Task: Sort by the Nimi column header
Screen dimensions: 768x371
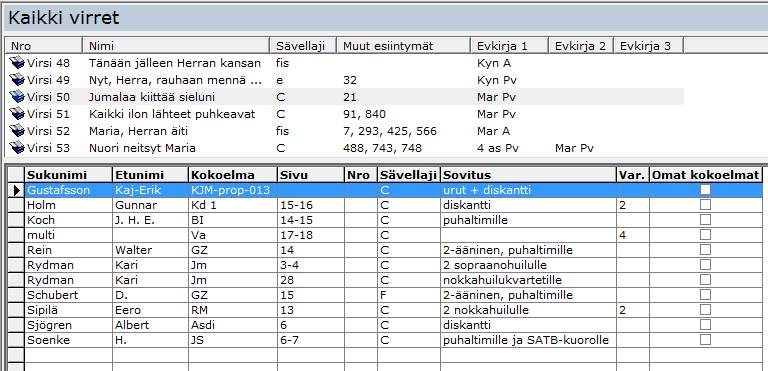Action: (176, 46)
